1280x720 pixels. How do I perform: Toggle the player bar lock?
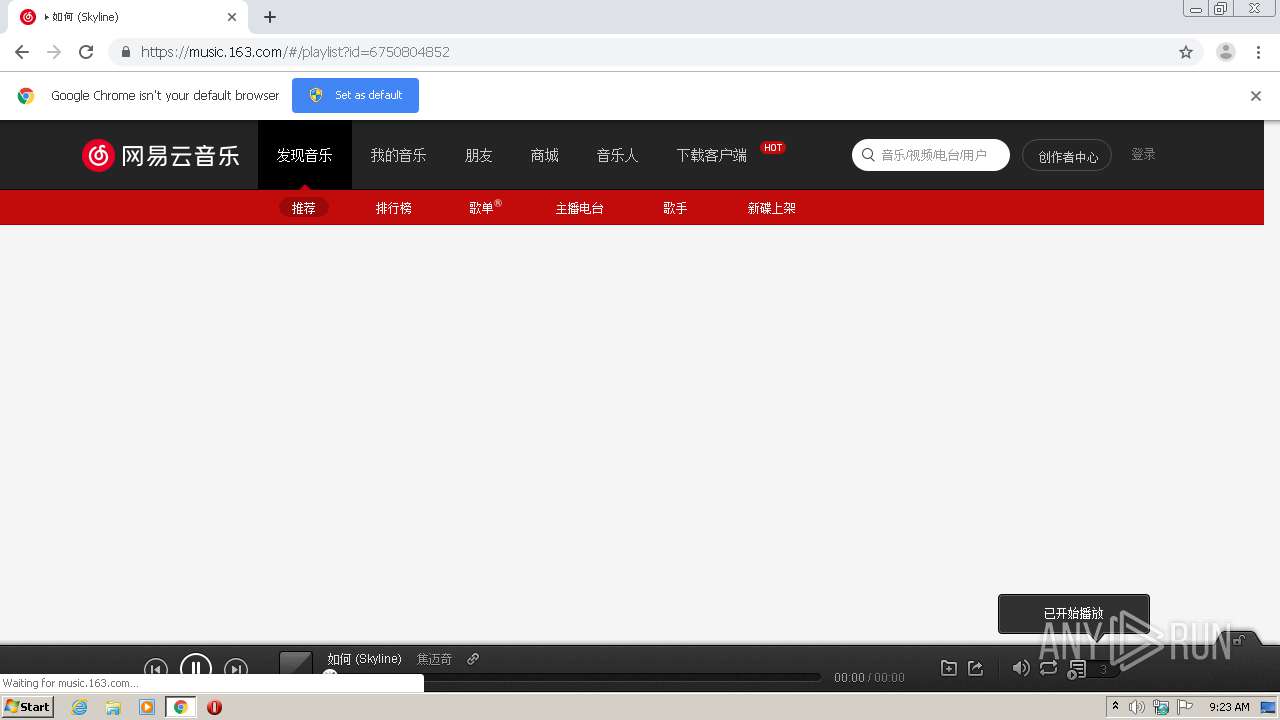click(1240, 639)
